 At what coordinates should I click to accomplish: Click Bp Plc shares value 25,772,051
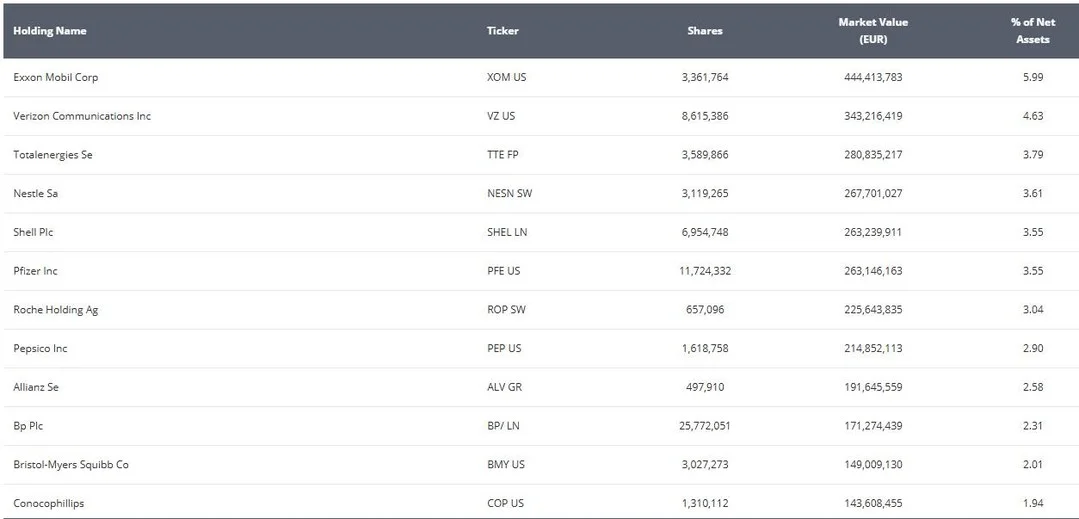click(x=705, y=426)
